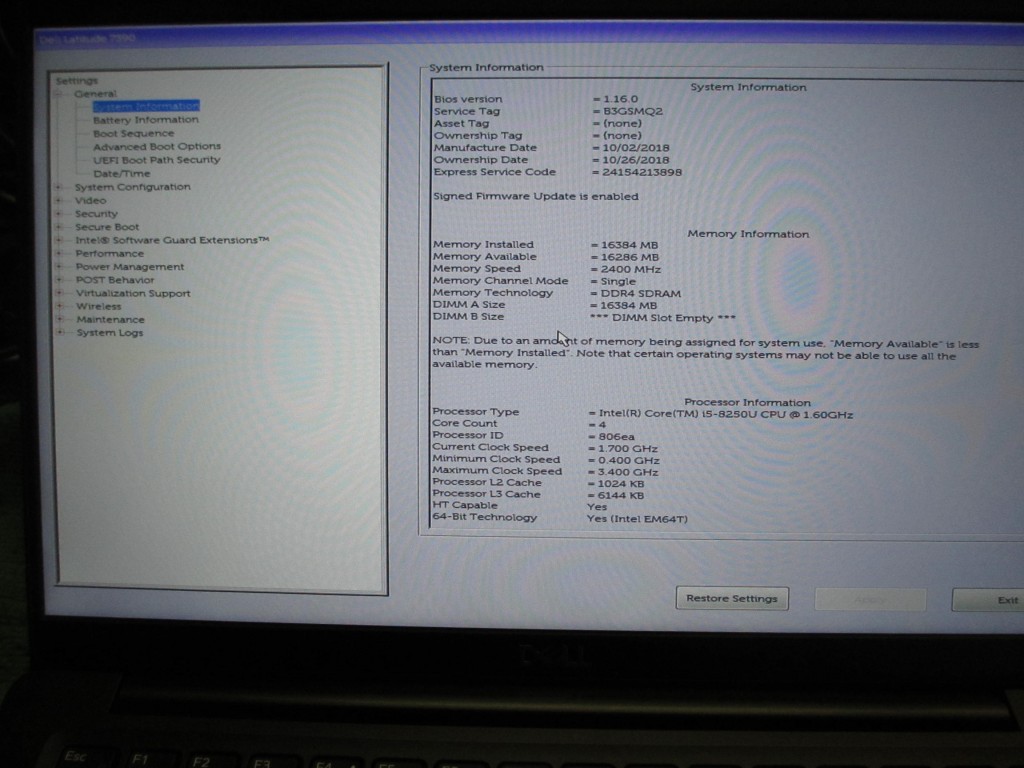Expand the Secure Boot node

point(59,227)
